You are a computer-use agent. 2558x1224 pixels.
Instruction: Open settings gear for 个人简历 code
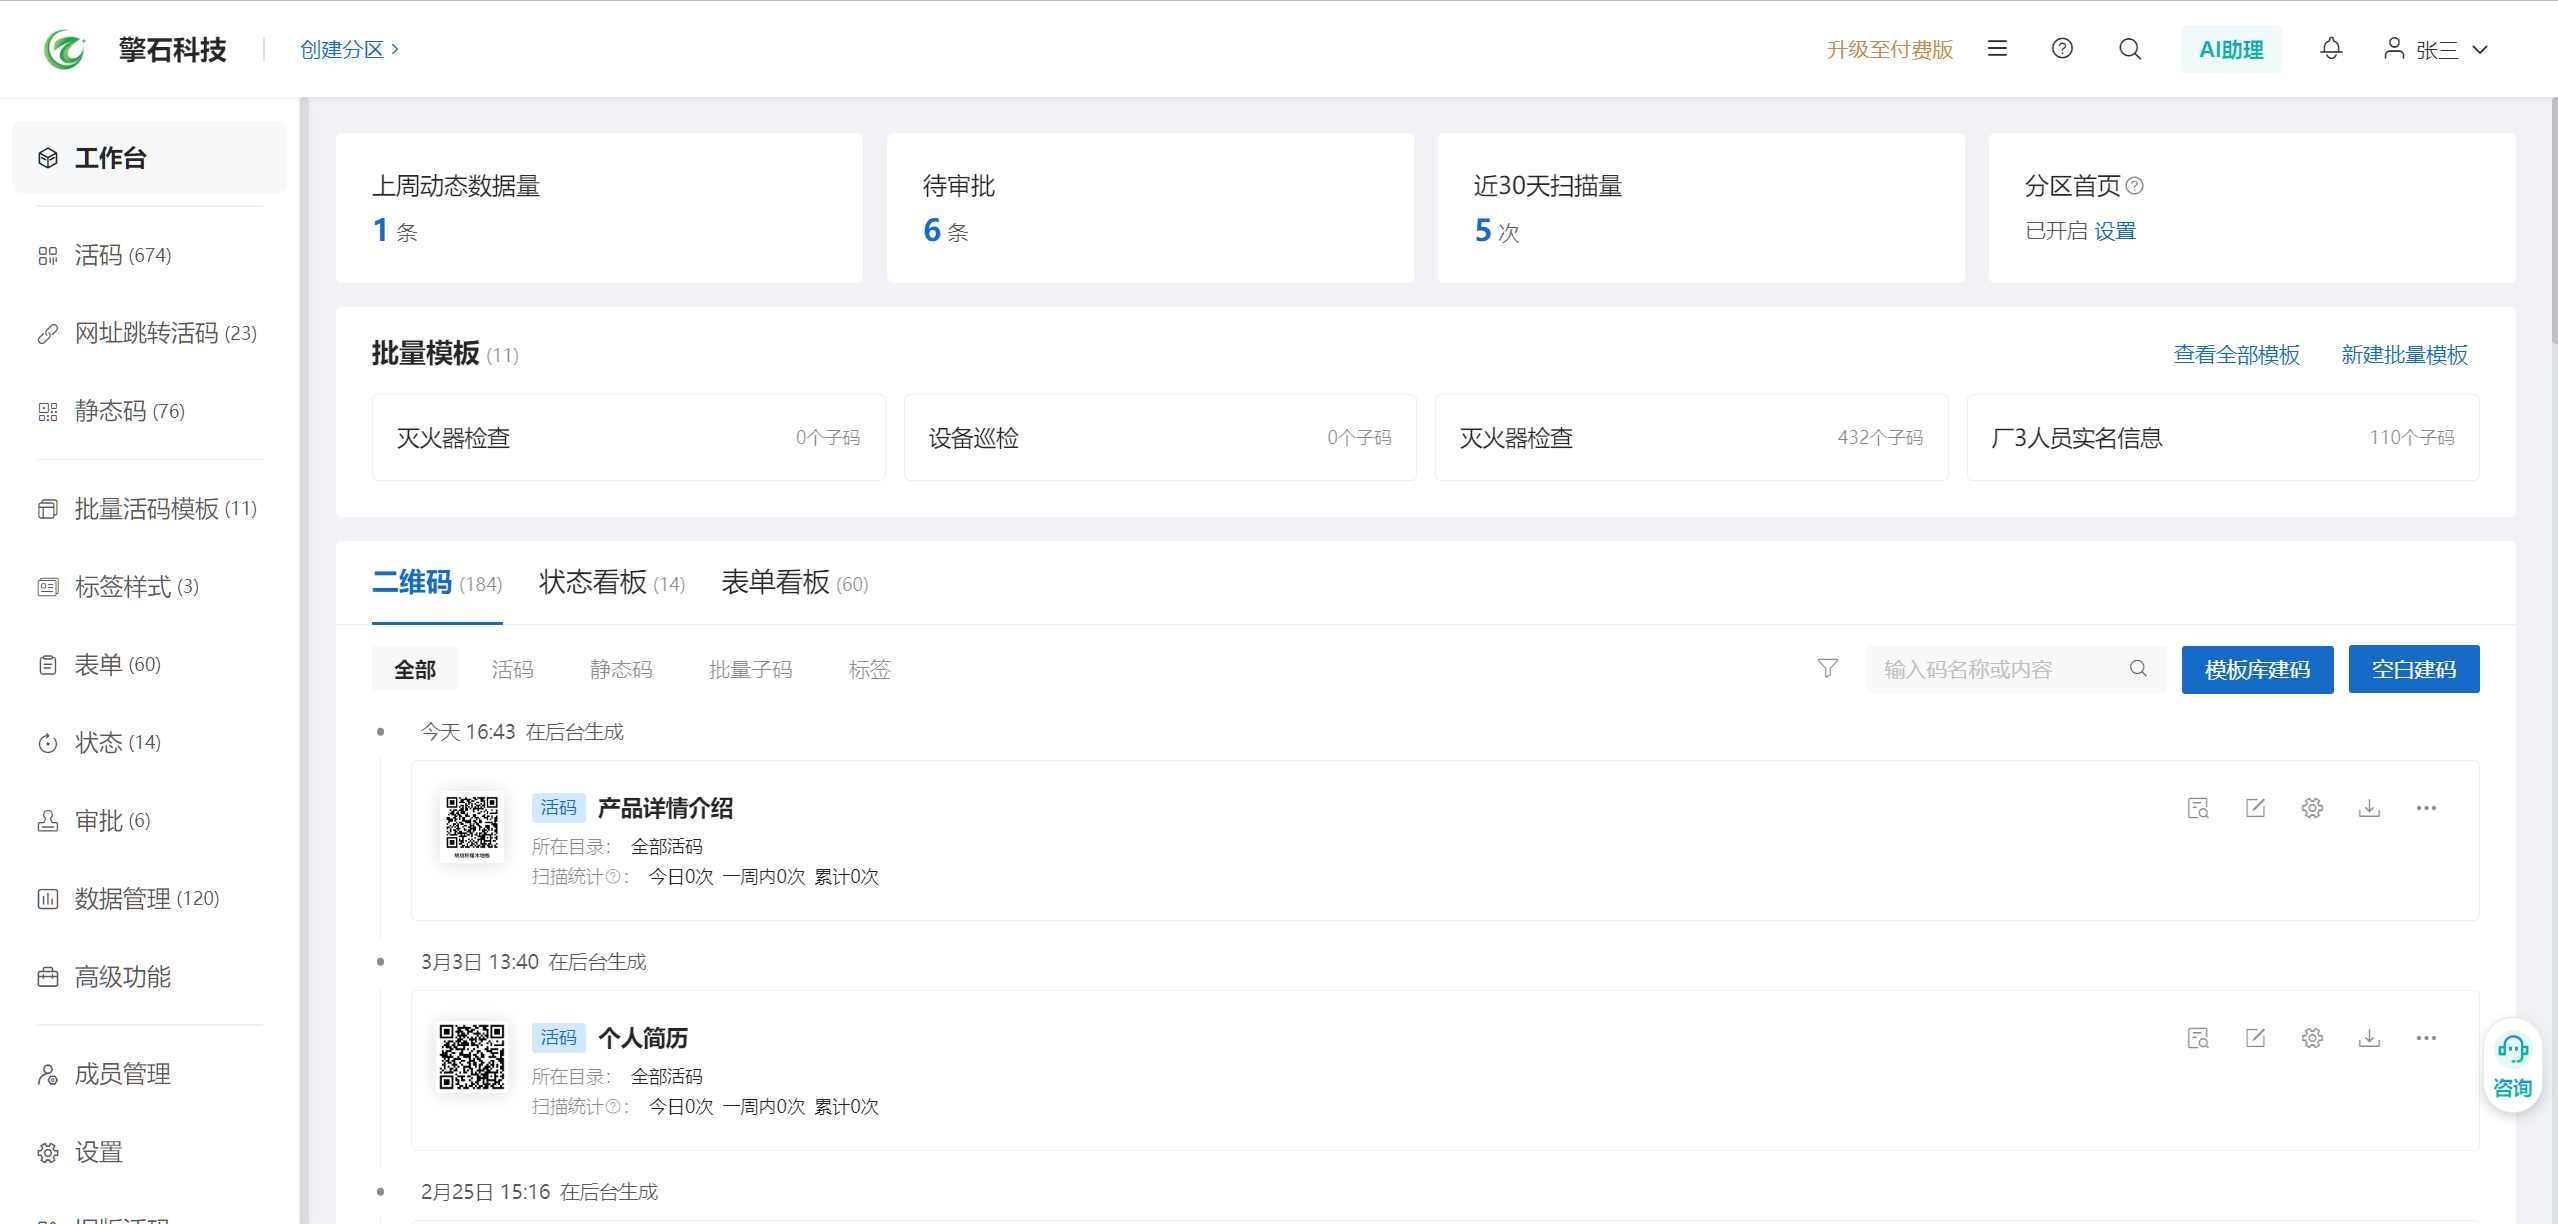[x=2312, y=1038]
